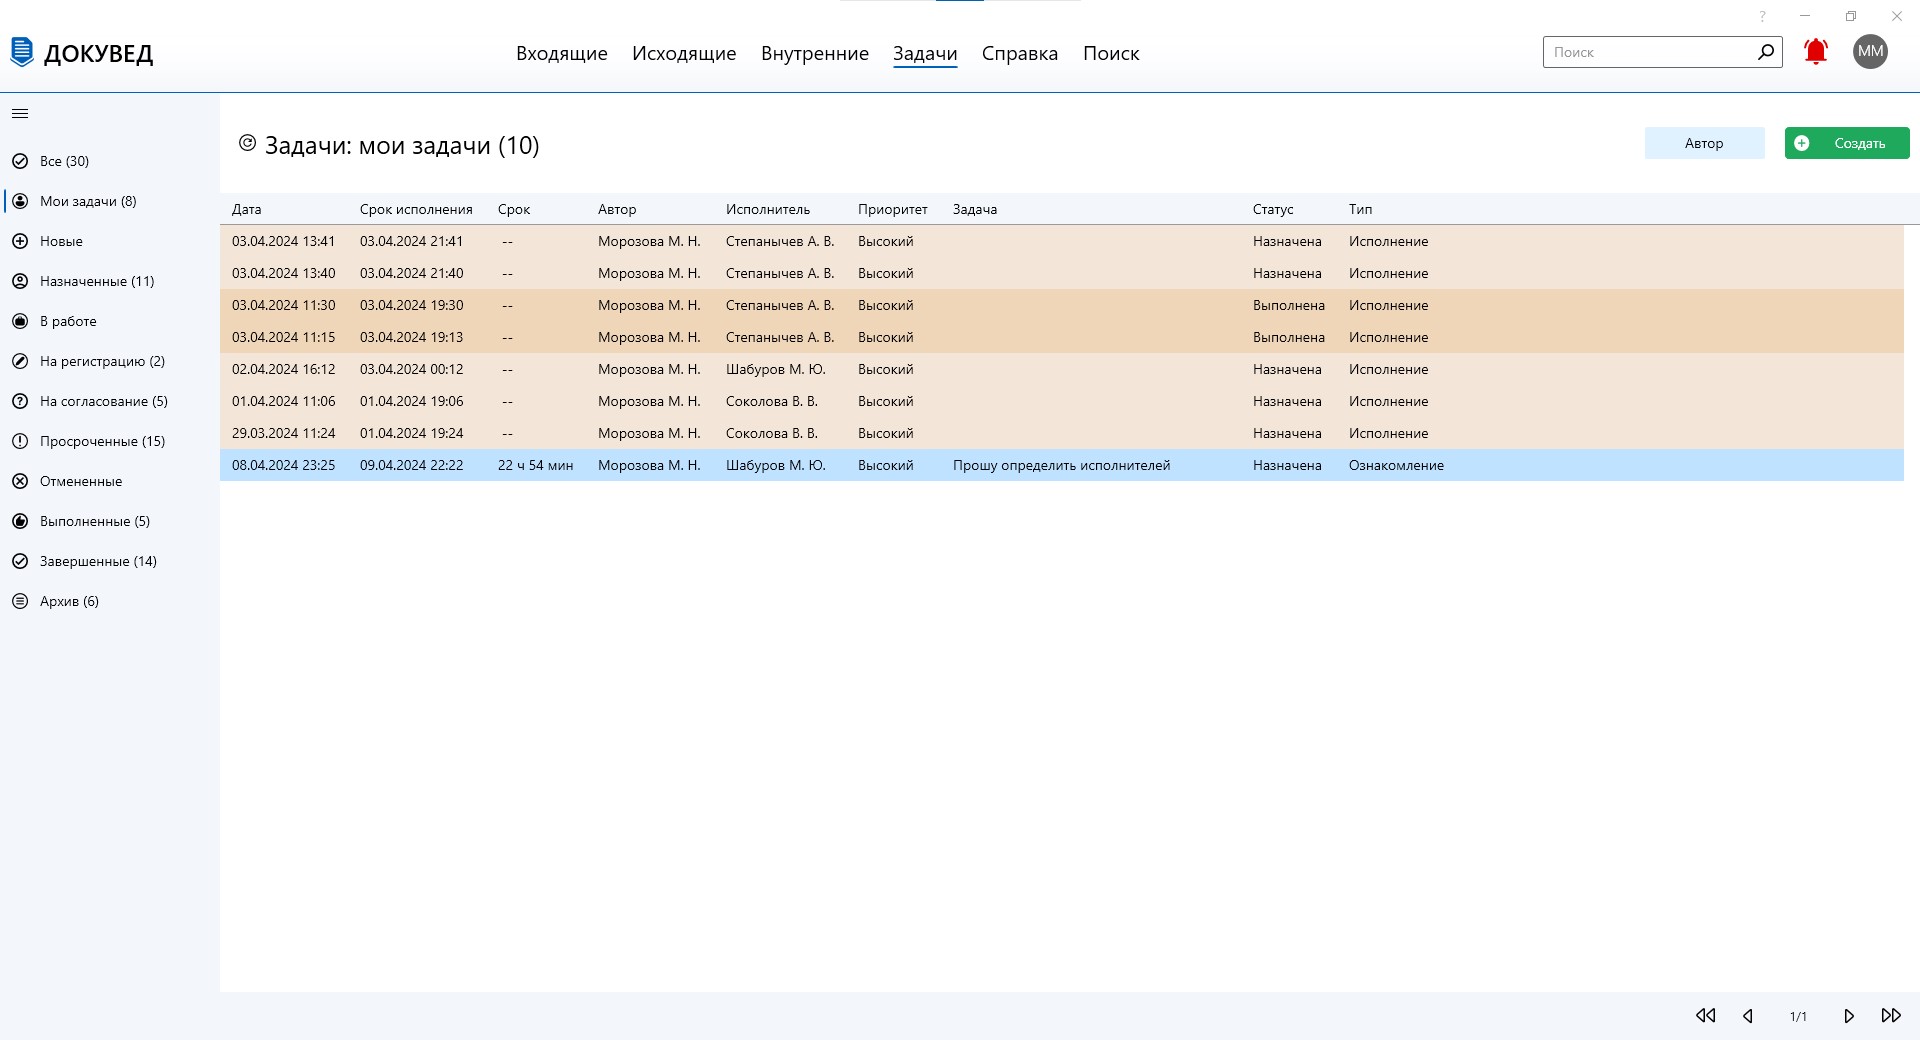Sort by Тип column header
This screenshot has width=1920, height=1040.
point(1360,209)
